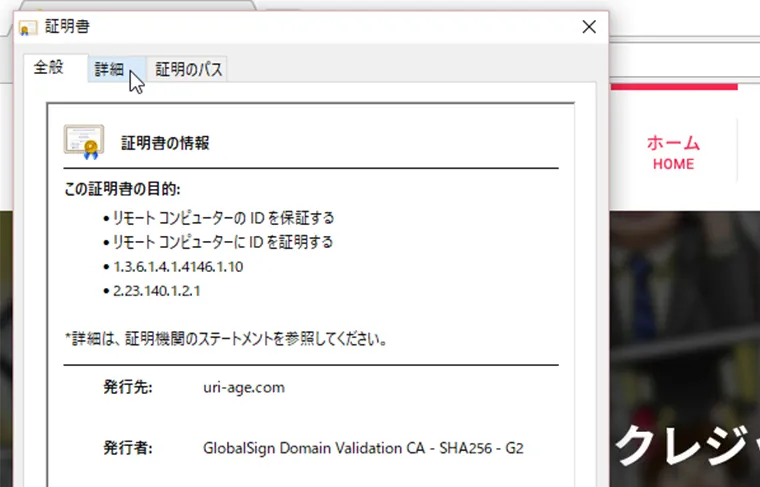760x487 pixels.
Task: Click the 発行者 label
Action: coord(127,448)
